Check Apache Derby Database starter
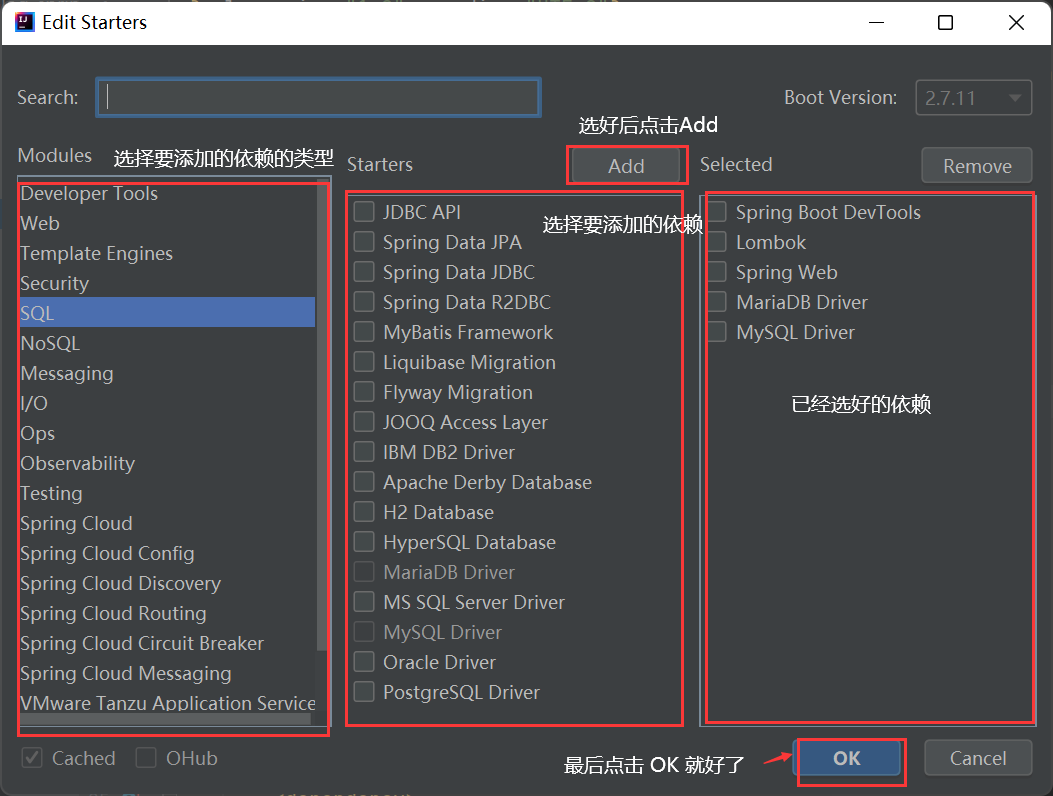Viewport: 1053px width, 796px height. (364, 482)
